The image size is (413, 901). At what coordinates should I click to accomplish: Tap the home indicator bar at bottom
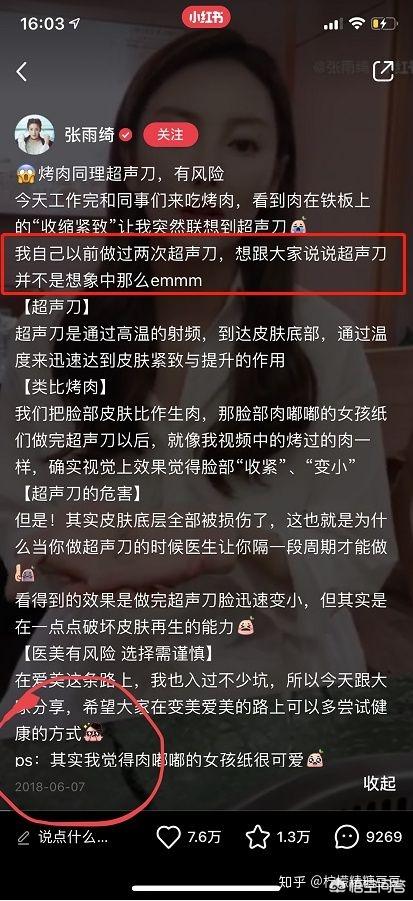(x=206, y=888)
